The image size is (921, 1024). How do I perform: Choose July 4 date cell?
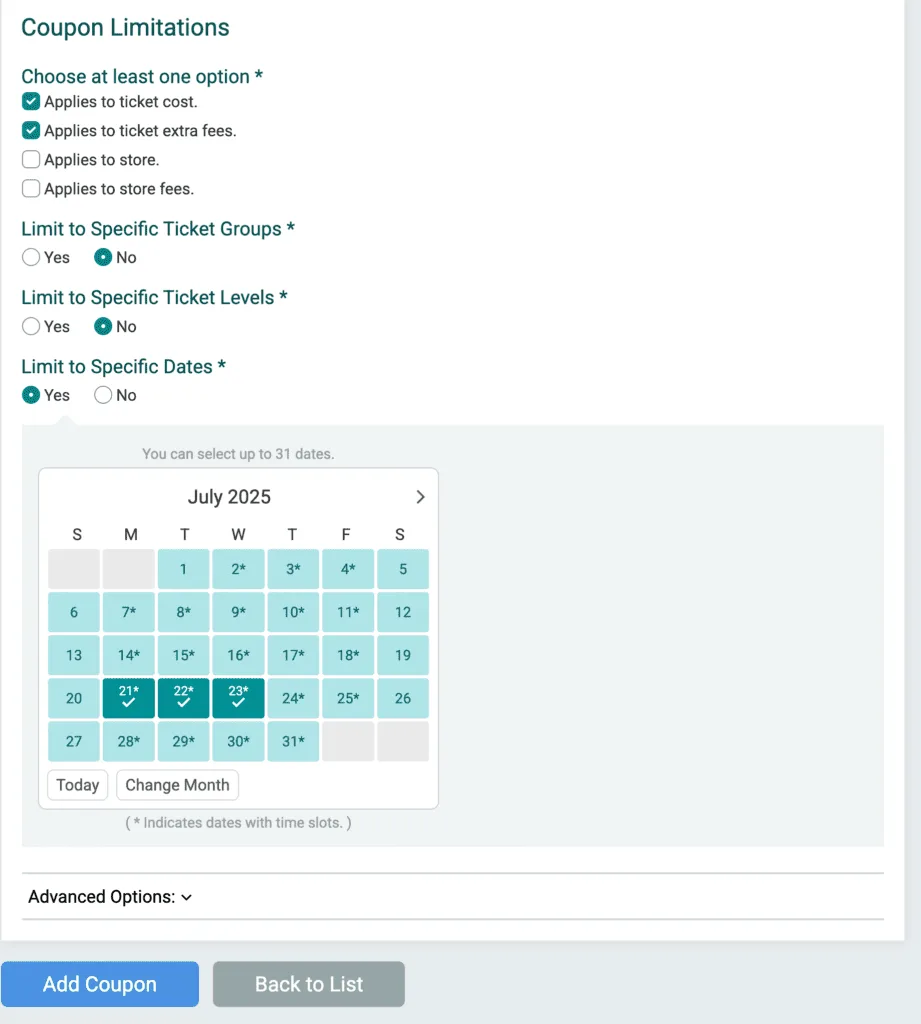347,569
